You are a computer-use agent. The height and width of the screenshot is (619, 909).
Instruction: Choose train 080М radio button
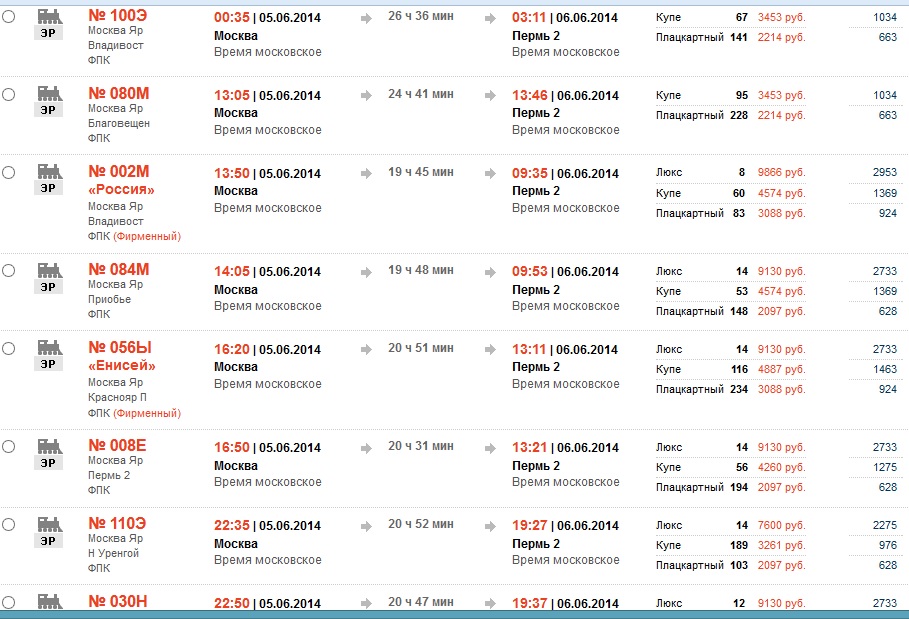pos(9,94)
